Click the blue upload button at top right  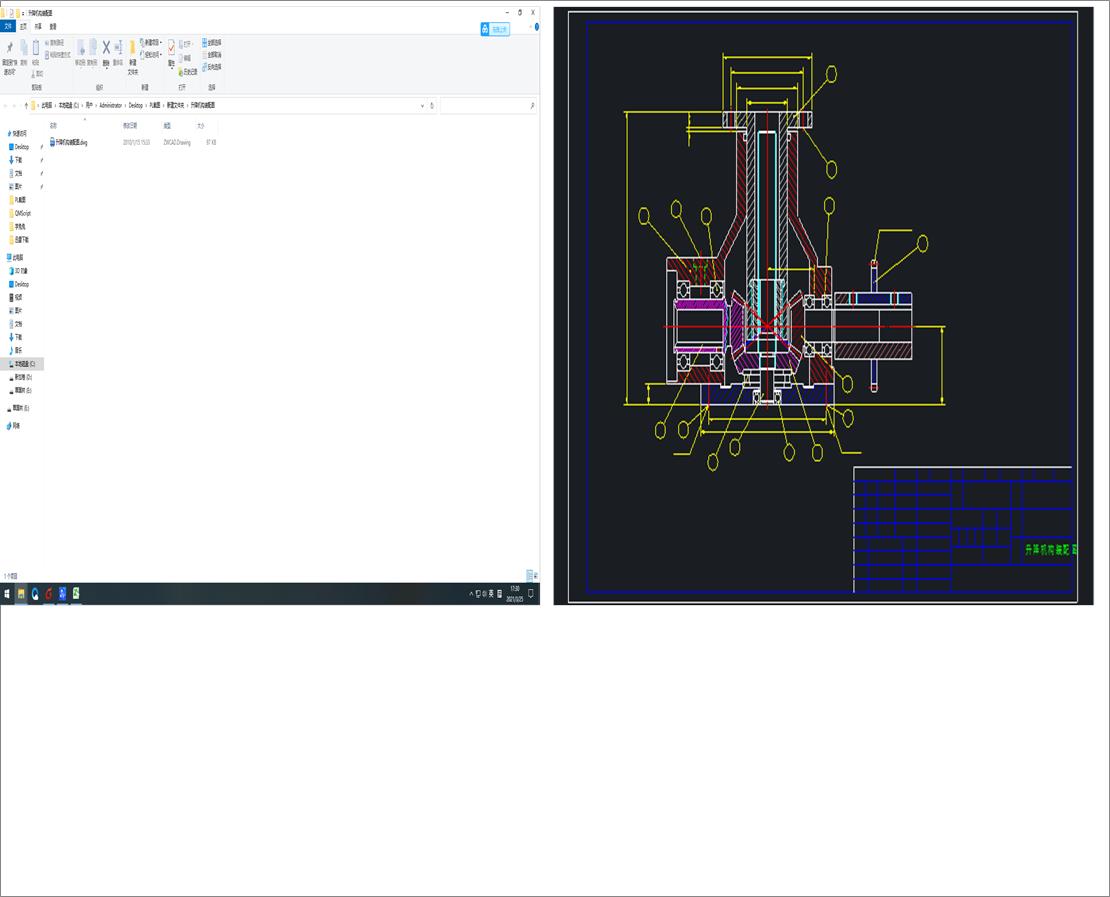pos(495,29)
